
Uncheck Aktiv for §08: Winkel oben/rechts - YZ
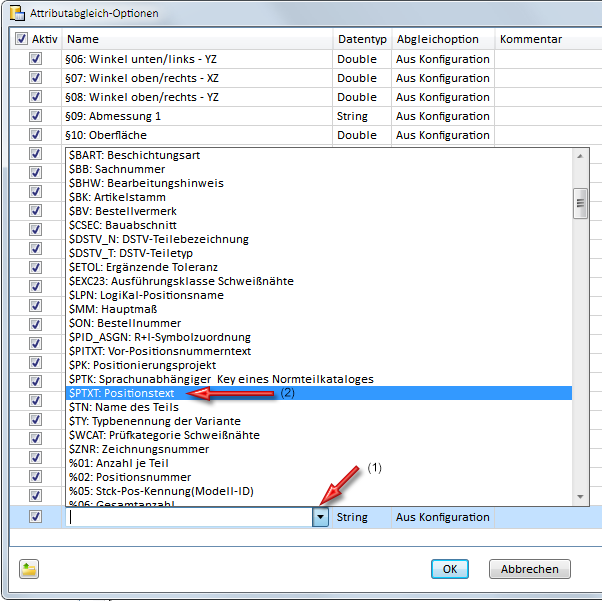point(35,97)
